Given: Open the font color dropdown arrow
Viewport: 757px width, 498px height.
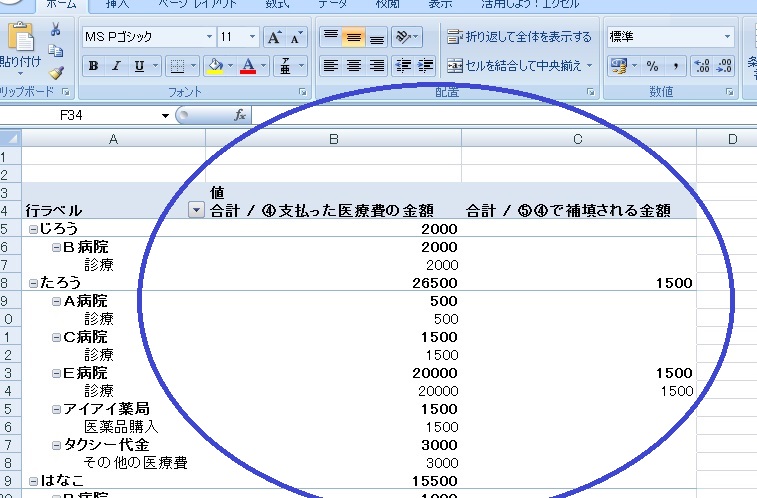Looking at the screenshot, I should tap(264, 66).
